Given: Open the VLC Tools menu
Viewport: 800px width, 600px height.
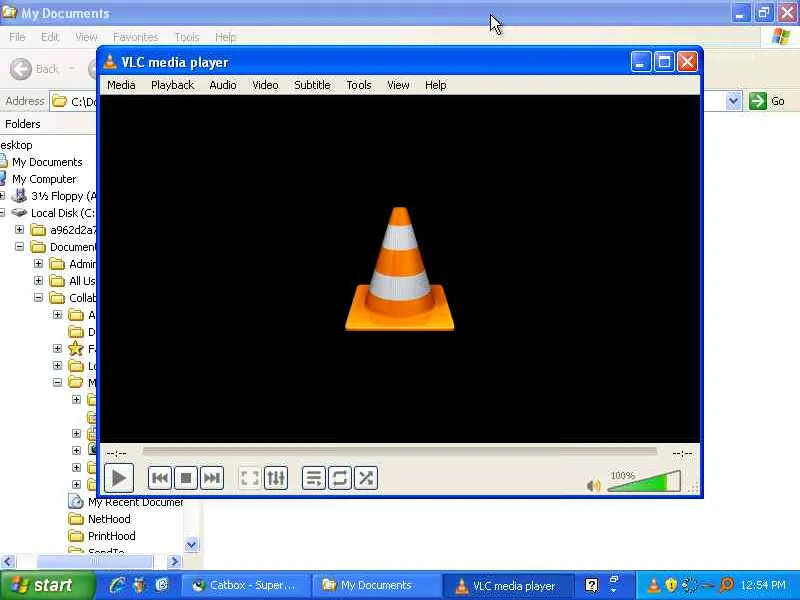Looking at the screenshot, I should pyautogui.click(x=359, y=85).
